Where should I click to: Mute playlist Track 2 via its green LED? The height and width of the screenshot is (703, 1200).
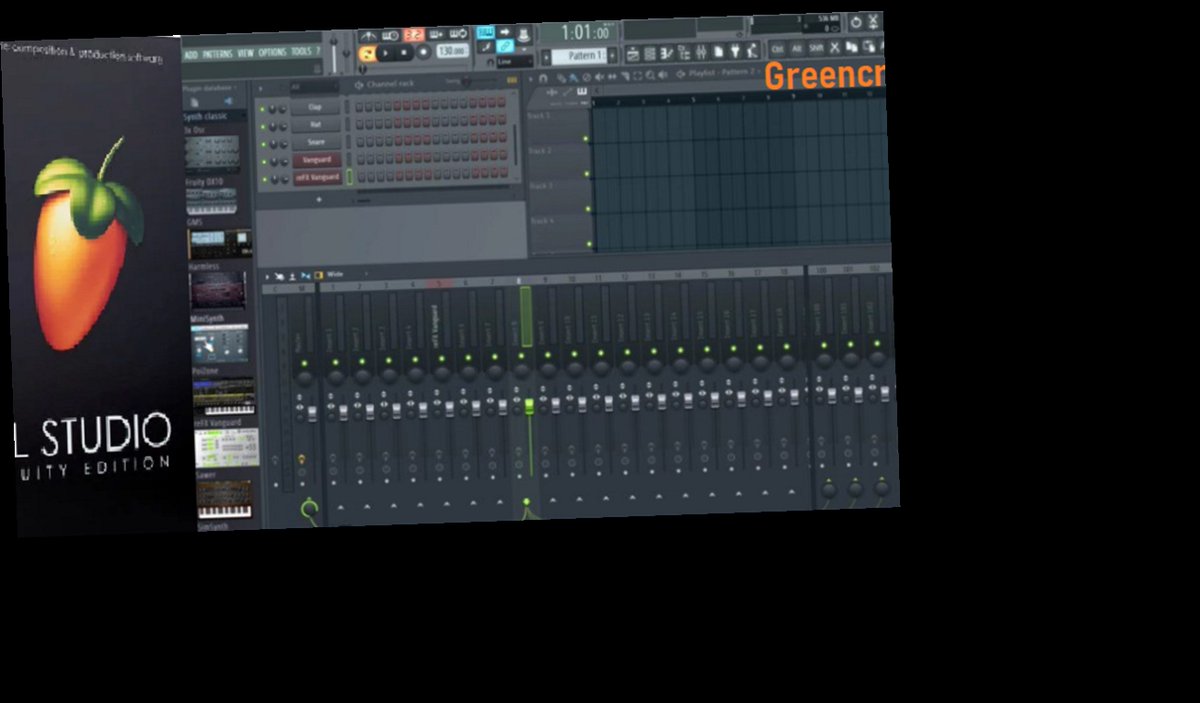click(x=587, y=174)
